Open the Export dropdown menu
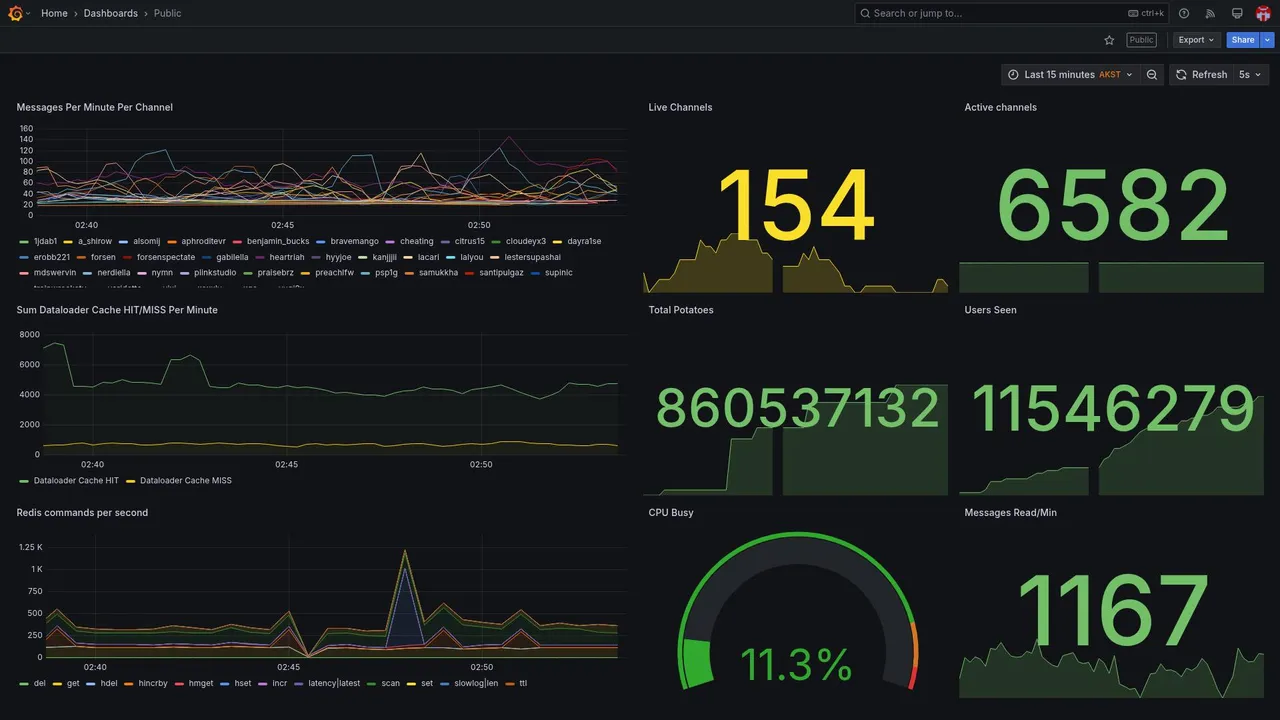 [x=1196, y=40]
